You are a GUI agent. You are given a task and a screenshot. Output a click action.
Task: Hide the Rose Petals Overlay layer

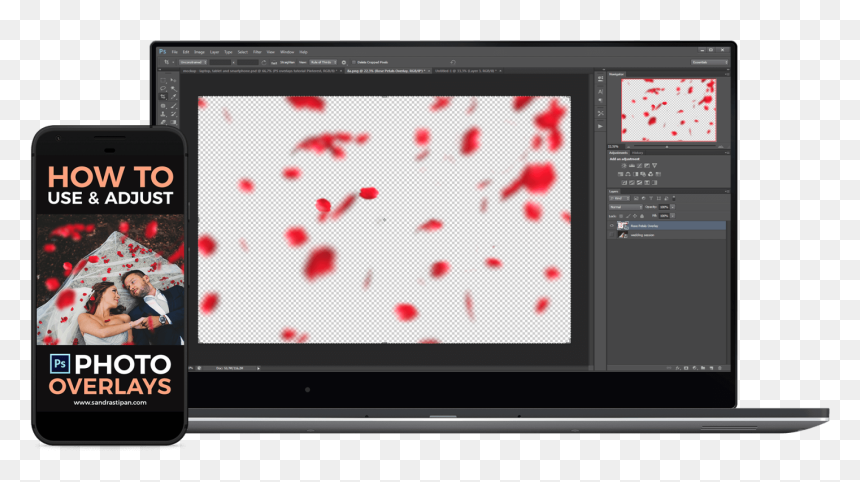(612, 226)
